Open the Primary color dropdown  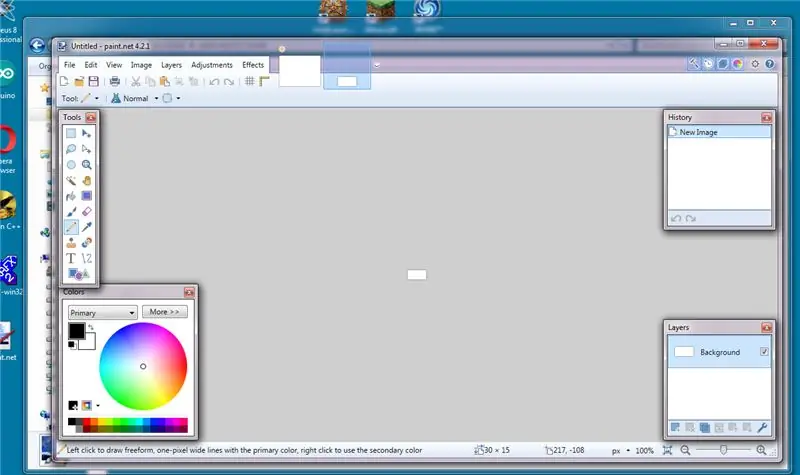[103, 312]
